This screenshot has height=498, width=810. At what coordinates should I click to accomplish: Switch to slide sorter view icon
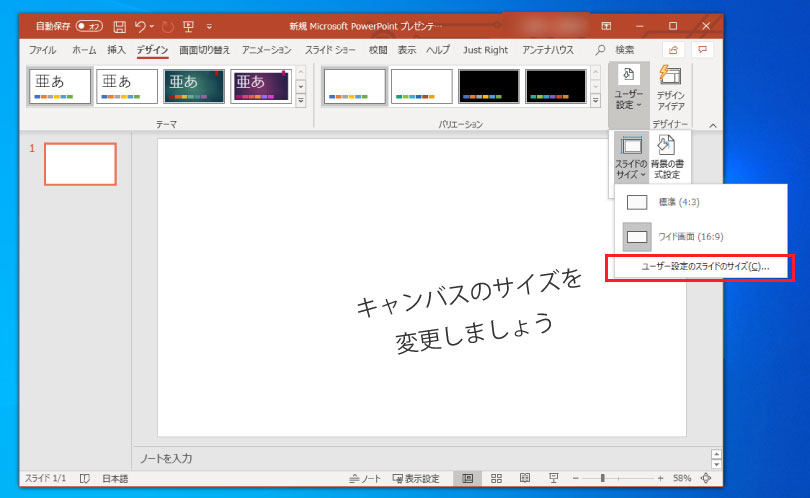(496, 479)
